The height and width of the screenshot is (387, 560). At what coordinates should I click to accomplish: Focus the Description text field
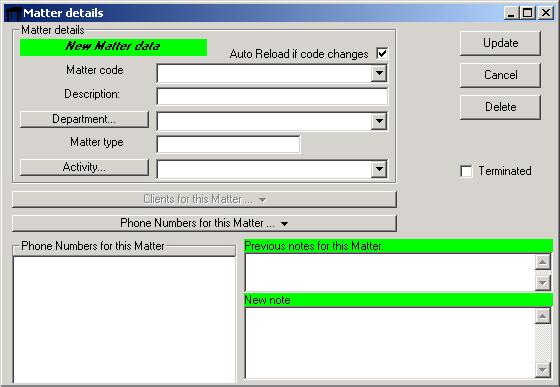[x=272, y=97]
